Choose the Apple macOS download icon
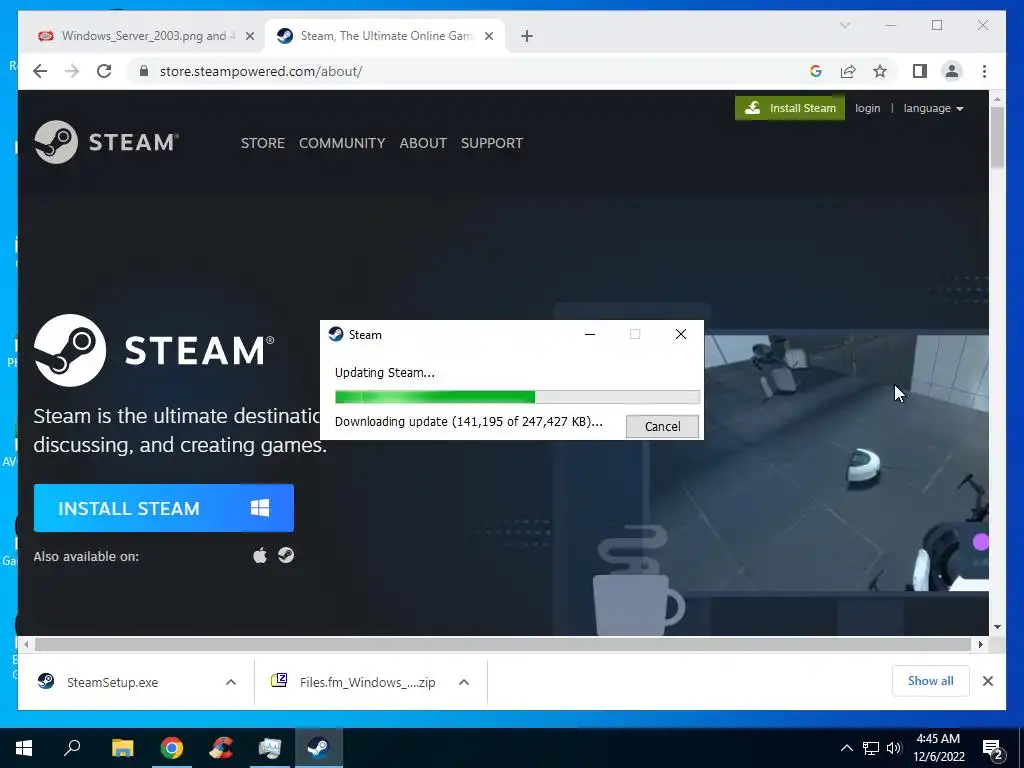 260,555
